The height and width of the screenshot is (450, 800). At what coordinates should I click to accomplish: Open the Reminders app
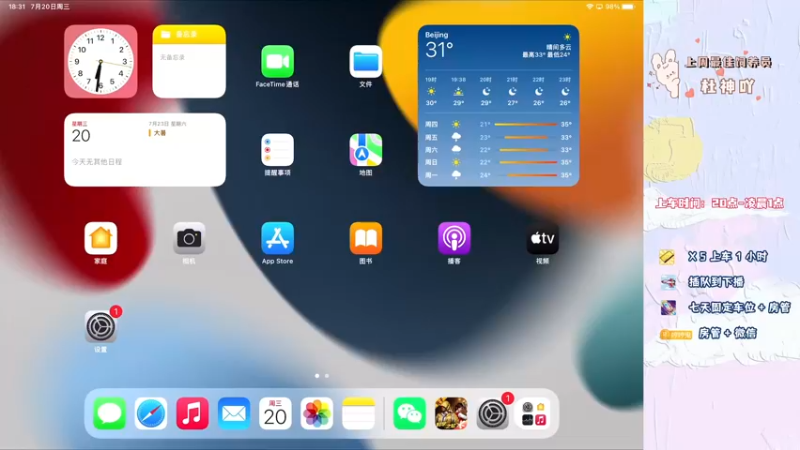(x=277, y=150)
